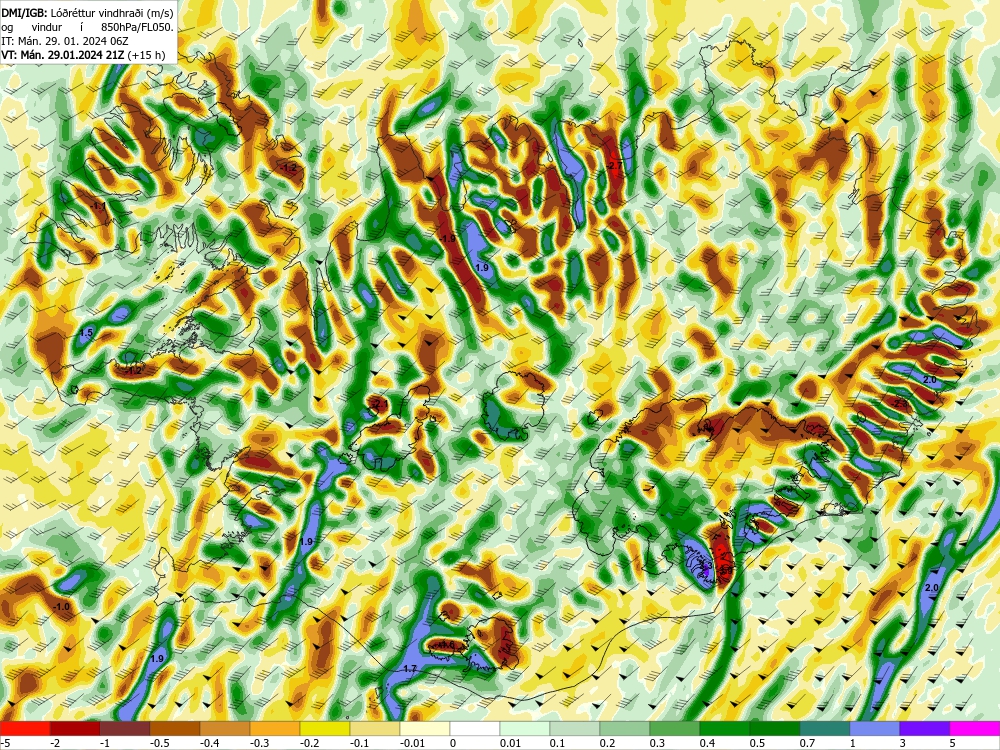This screenshot has width=1000, height=750.
Task: Click the legend tick label '-2'
Action: 55,743
